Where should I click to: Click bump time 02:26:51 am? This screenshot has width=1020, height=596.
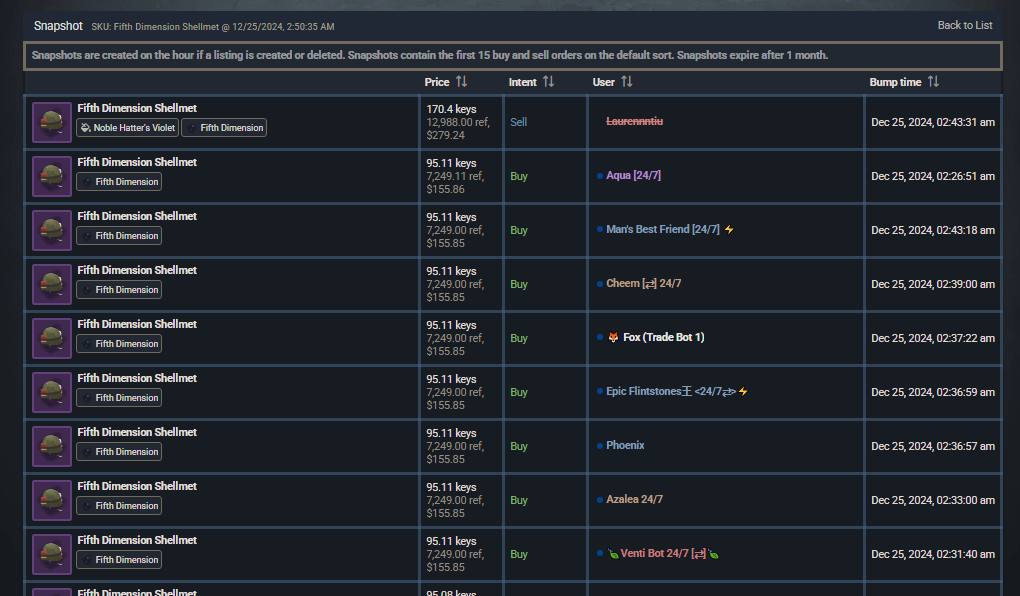click(x=933, y=176)
